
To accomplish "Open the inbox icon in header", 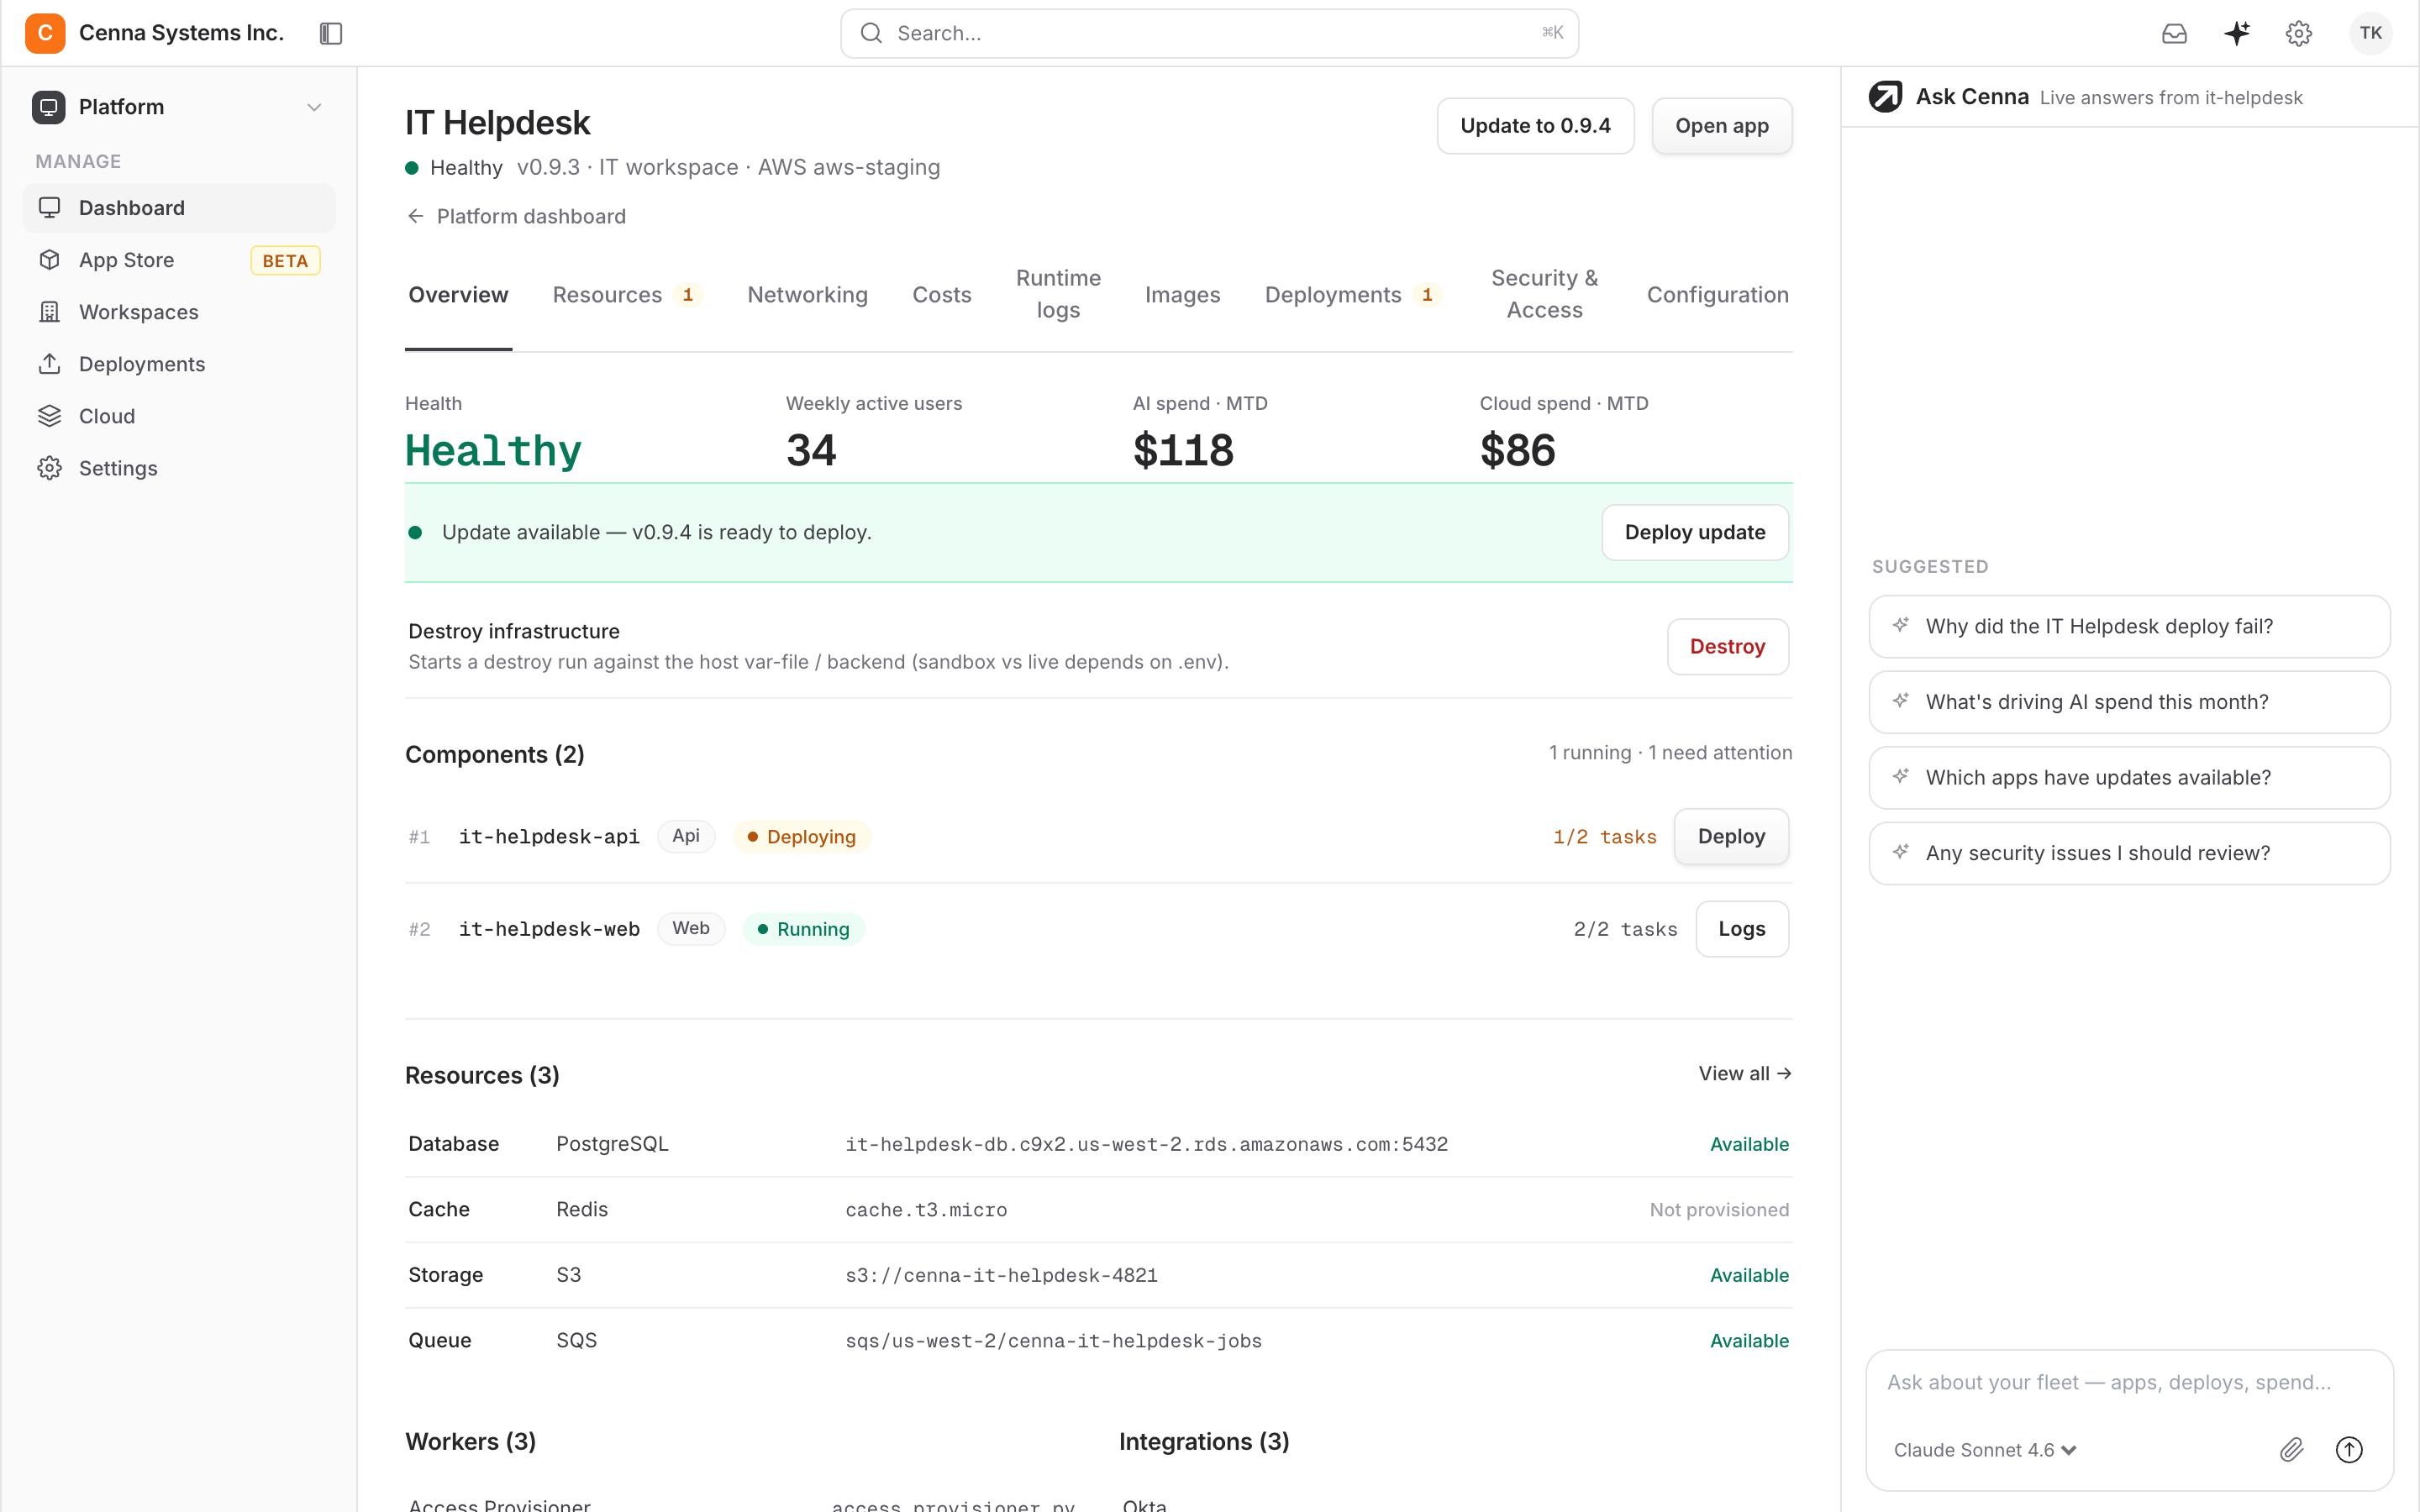I will coord(2174,33).
